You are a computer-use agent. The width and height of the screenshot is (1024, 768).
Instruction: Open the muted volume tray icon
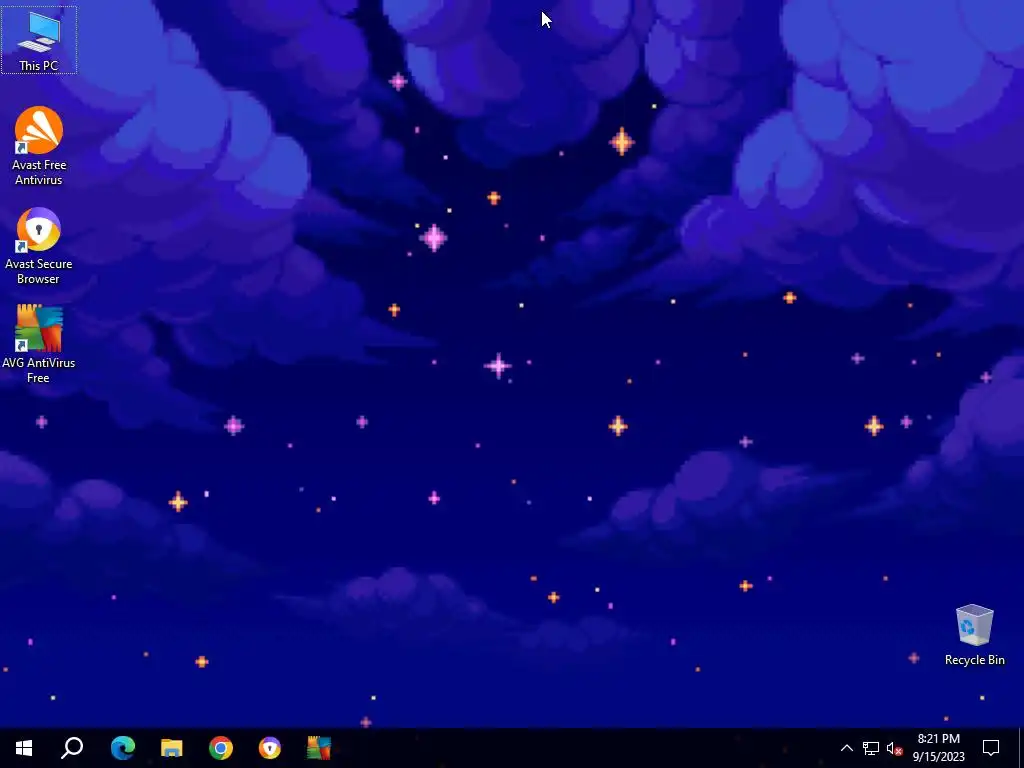[x=894, y=748]
